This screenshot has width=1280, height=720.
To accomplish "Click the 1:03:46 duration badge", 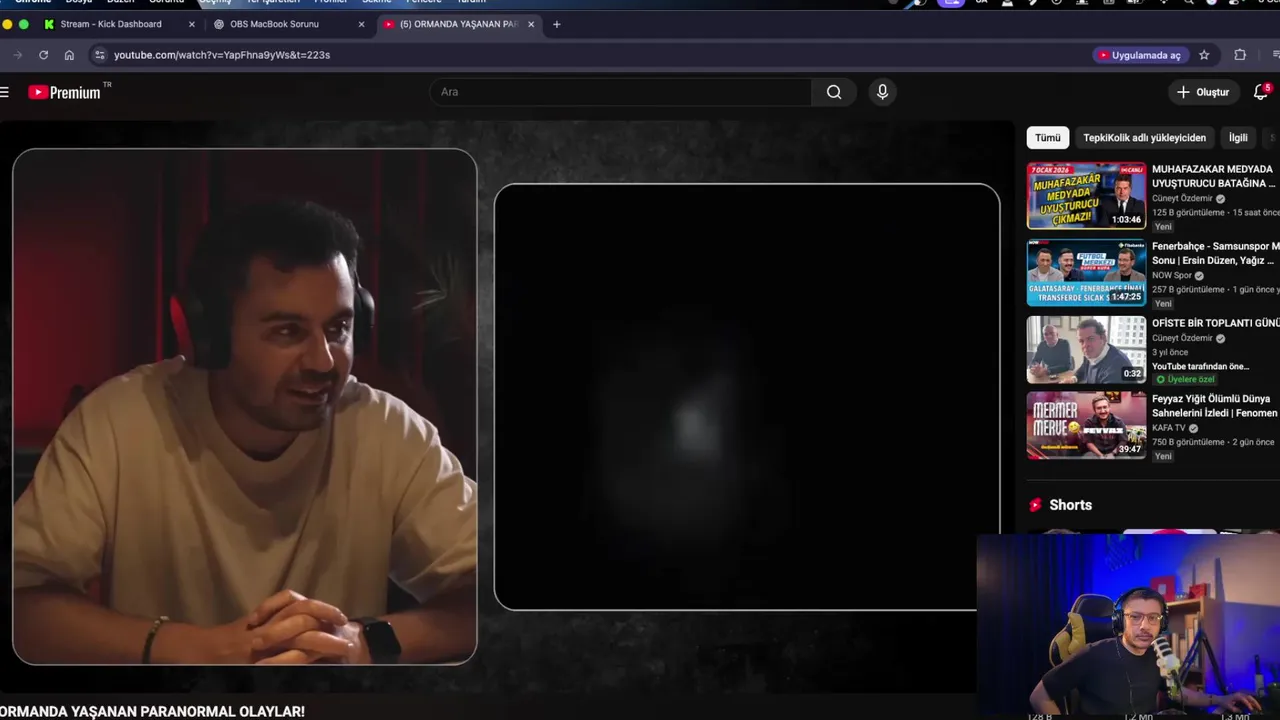I will click(1126, 220).
